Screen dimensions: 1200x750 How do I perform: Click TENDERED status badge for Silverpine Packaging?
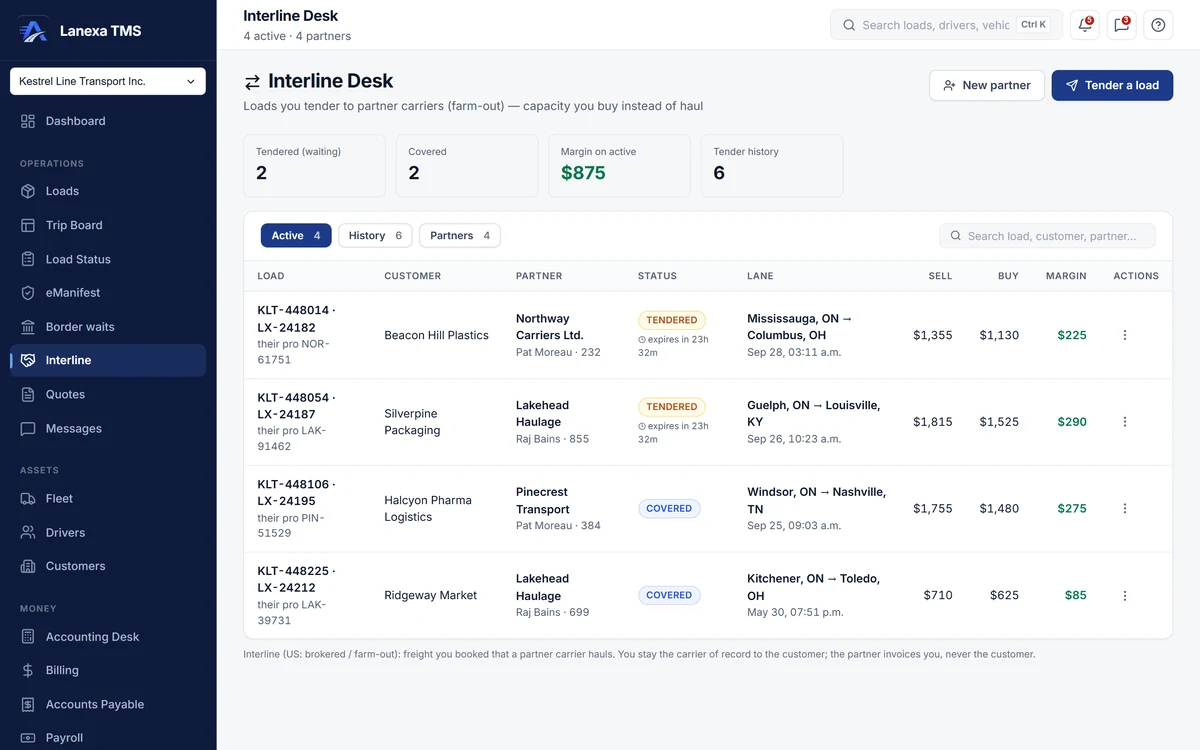pos(672,407)
